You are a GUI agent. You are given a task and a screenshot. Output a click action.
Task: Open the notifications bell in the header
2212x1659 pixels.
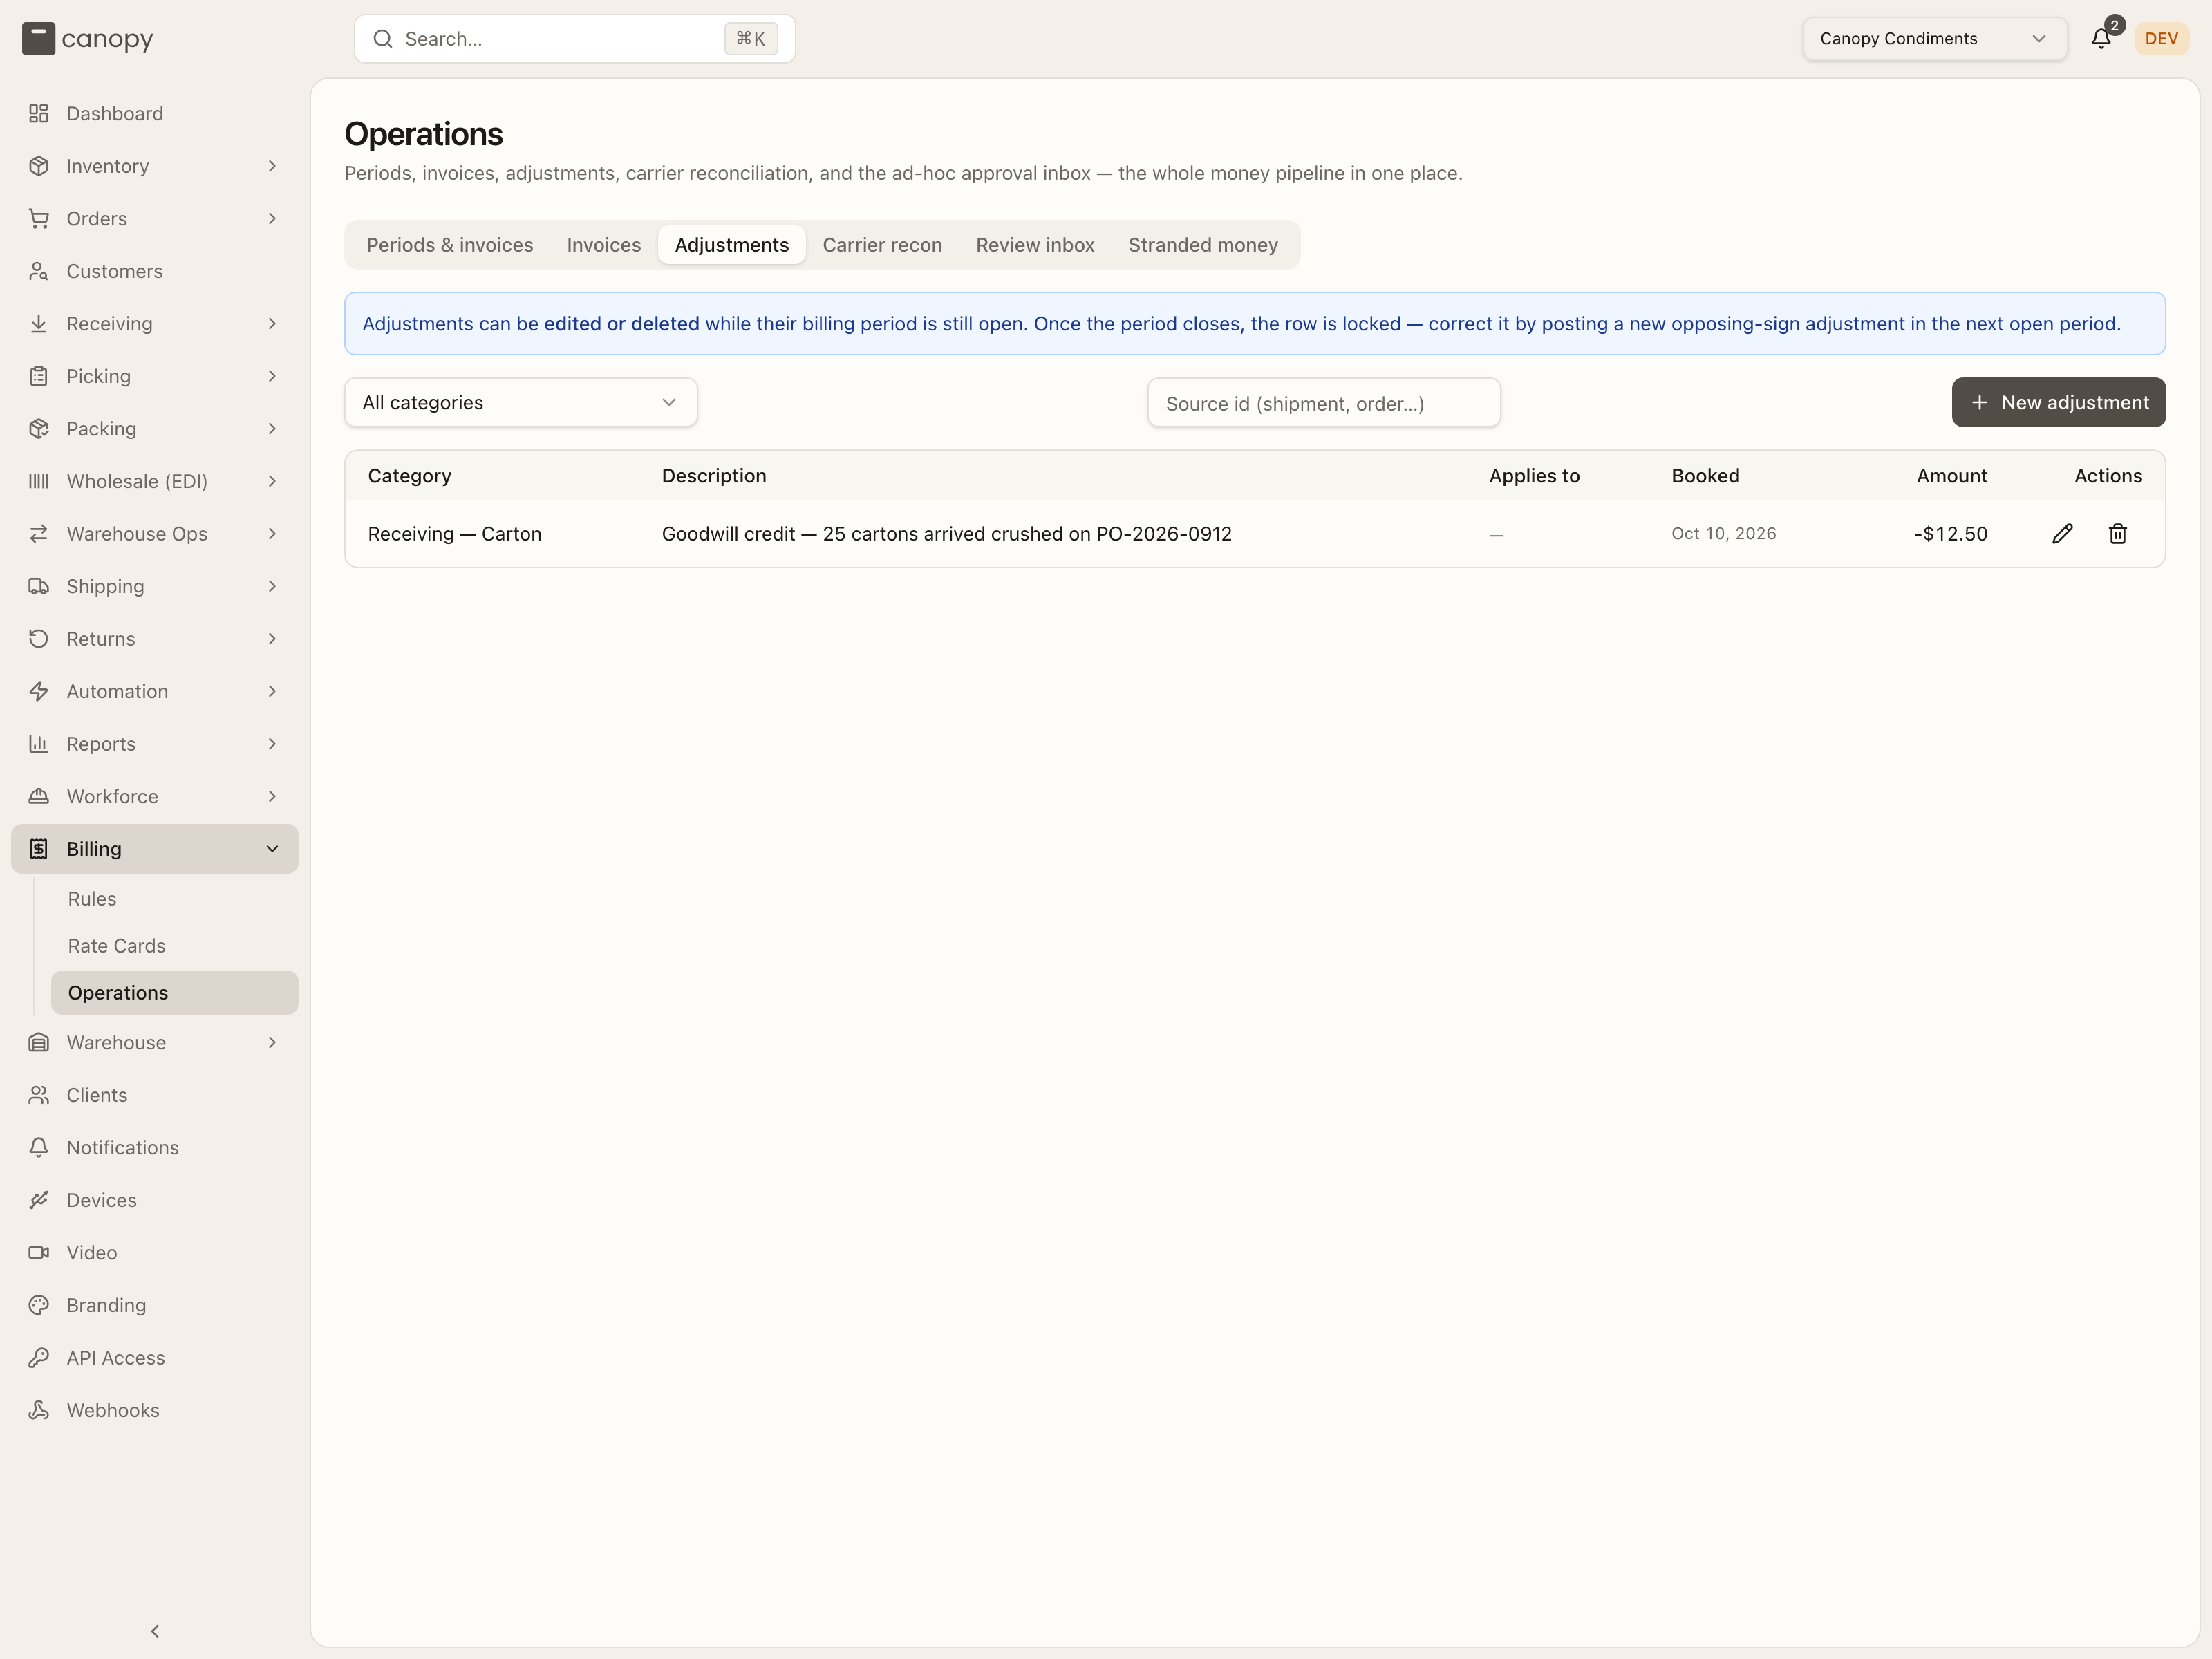pyautogui.click(x=2101, y=39)
